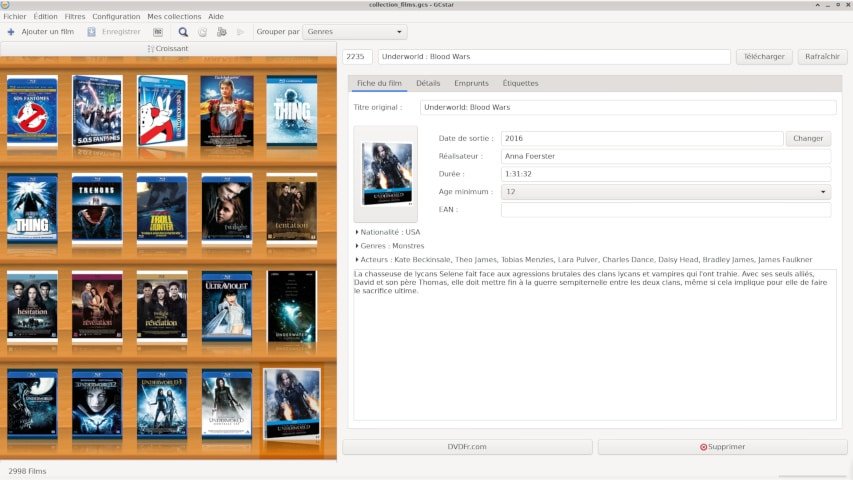Screen dimensions: 853x480
Task: Open the Aide menu
Action: pyautogui.click(x=216, y=16)
